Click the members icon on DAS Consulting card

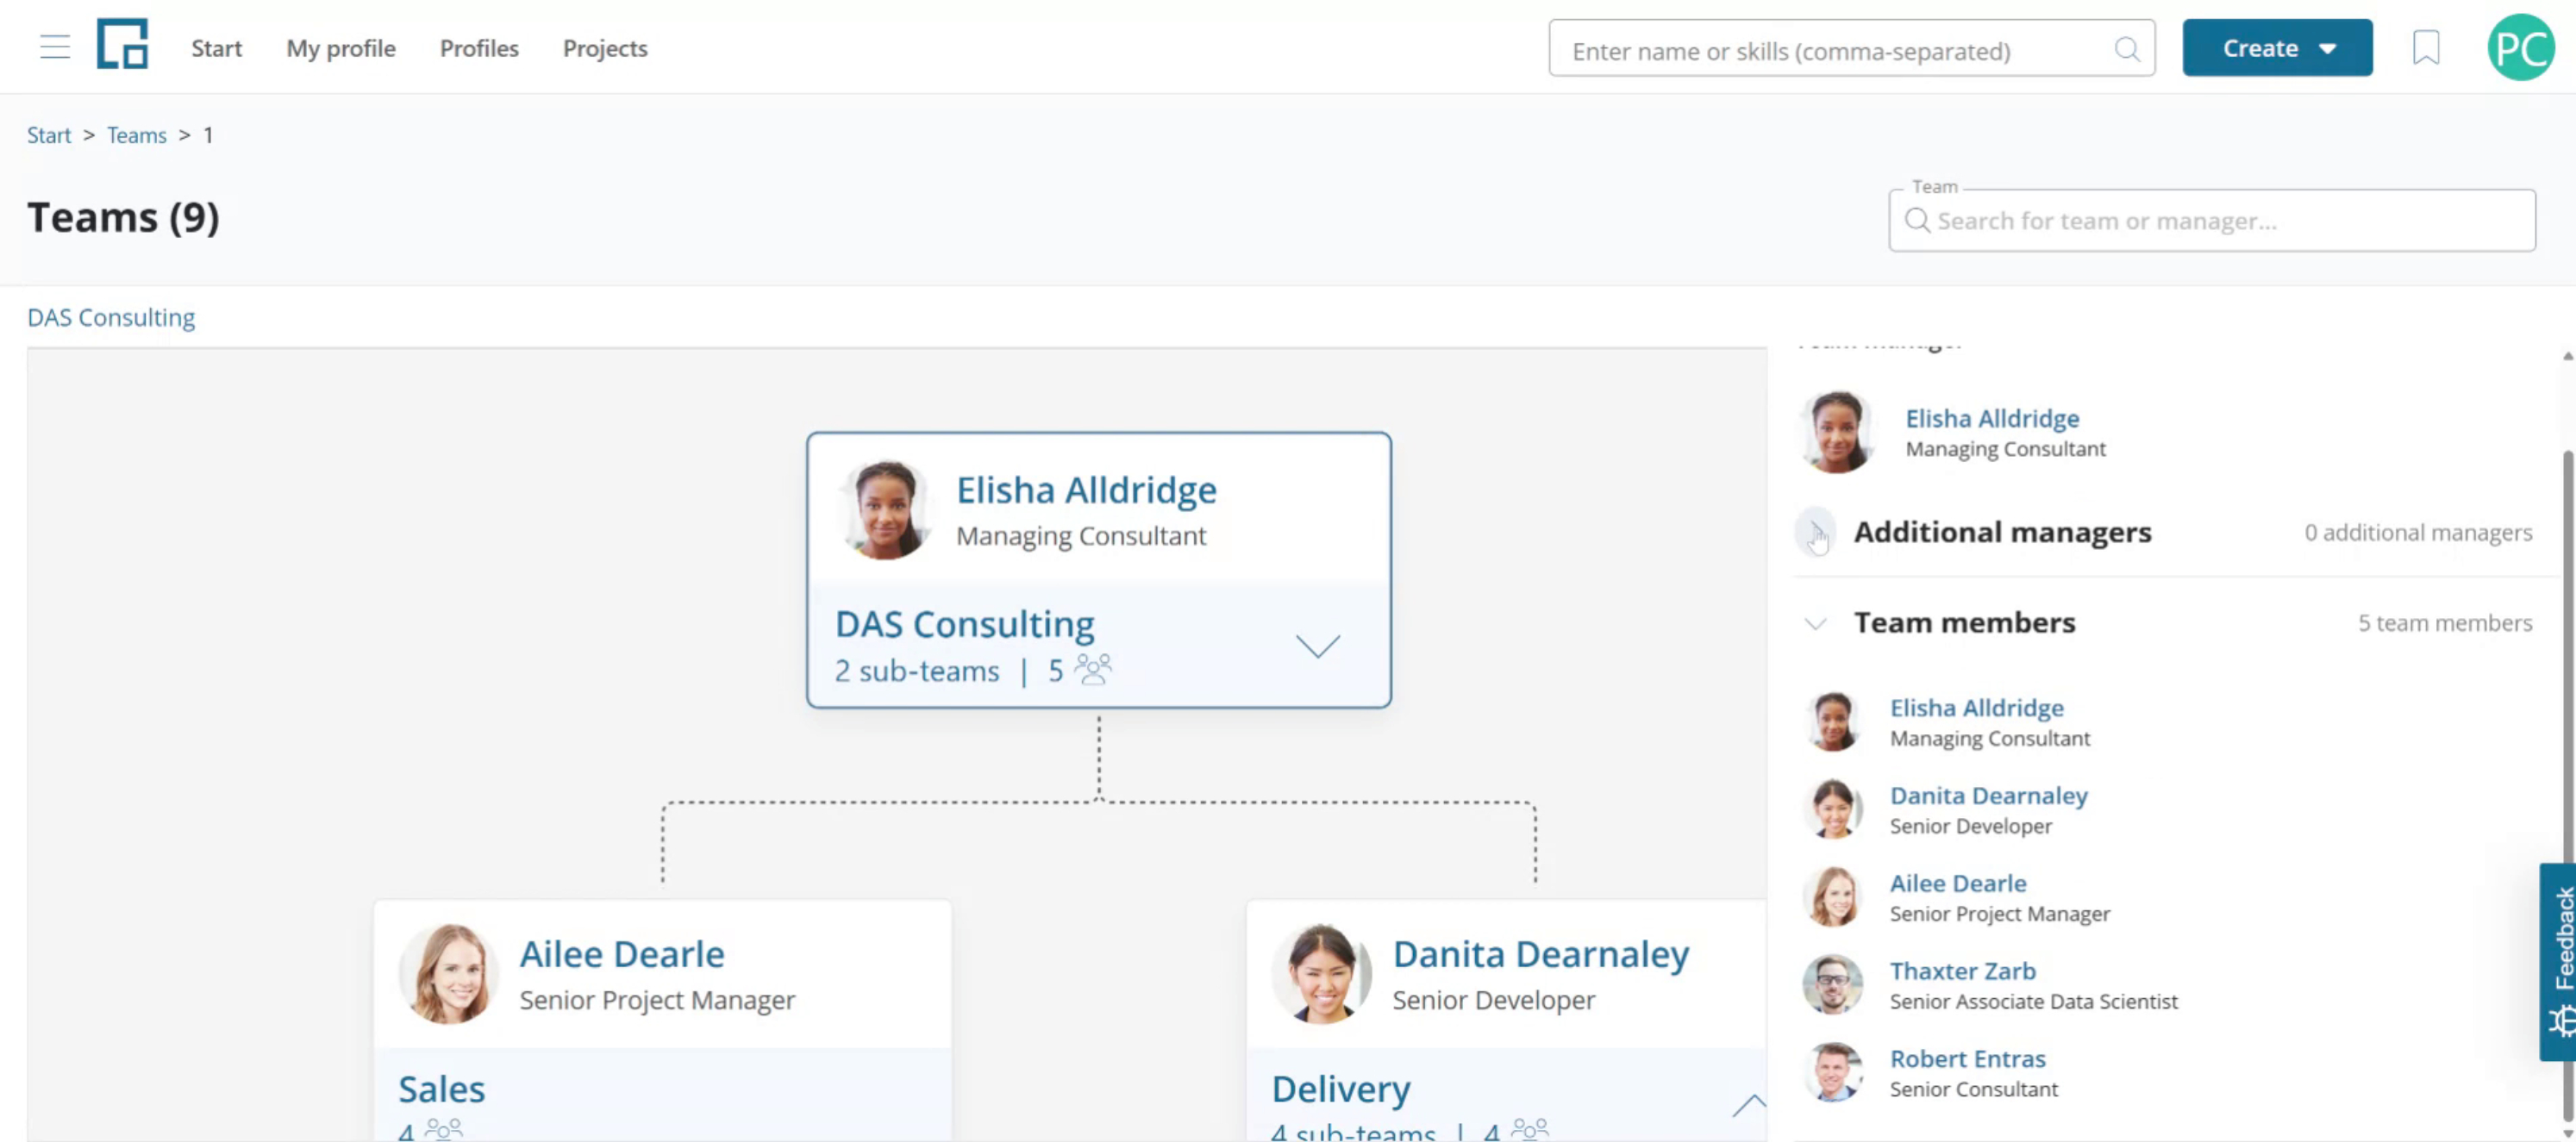1093,669
